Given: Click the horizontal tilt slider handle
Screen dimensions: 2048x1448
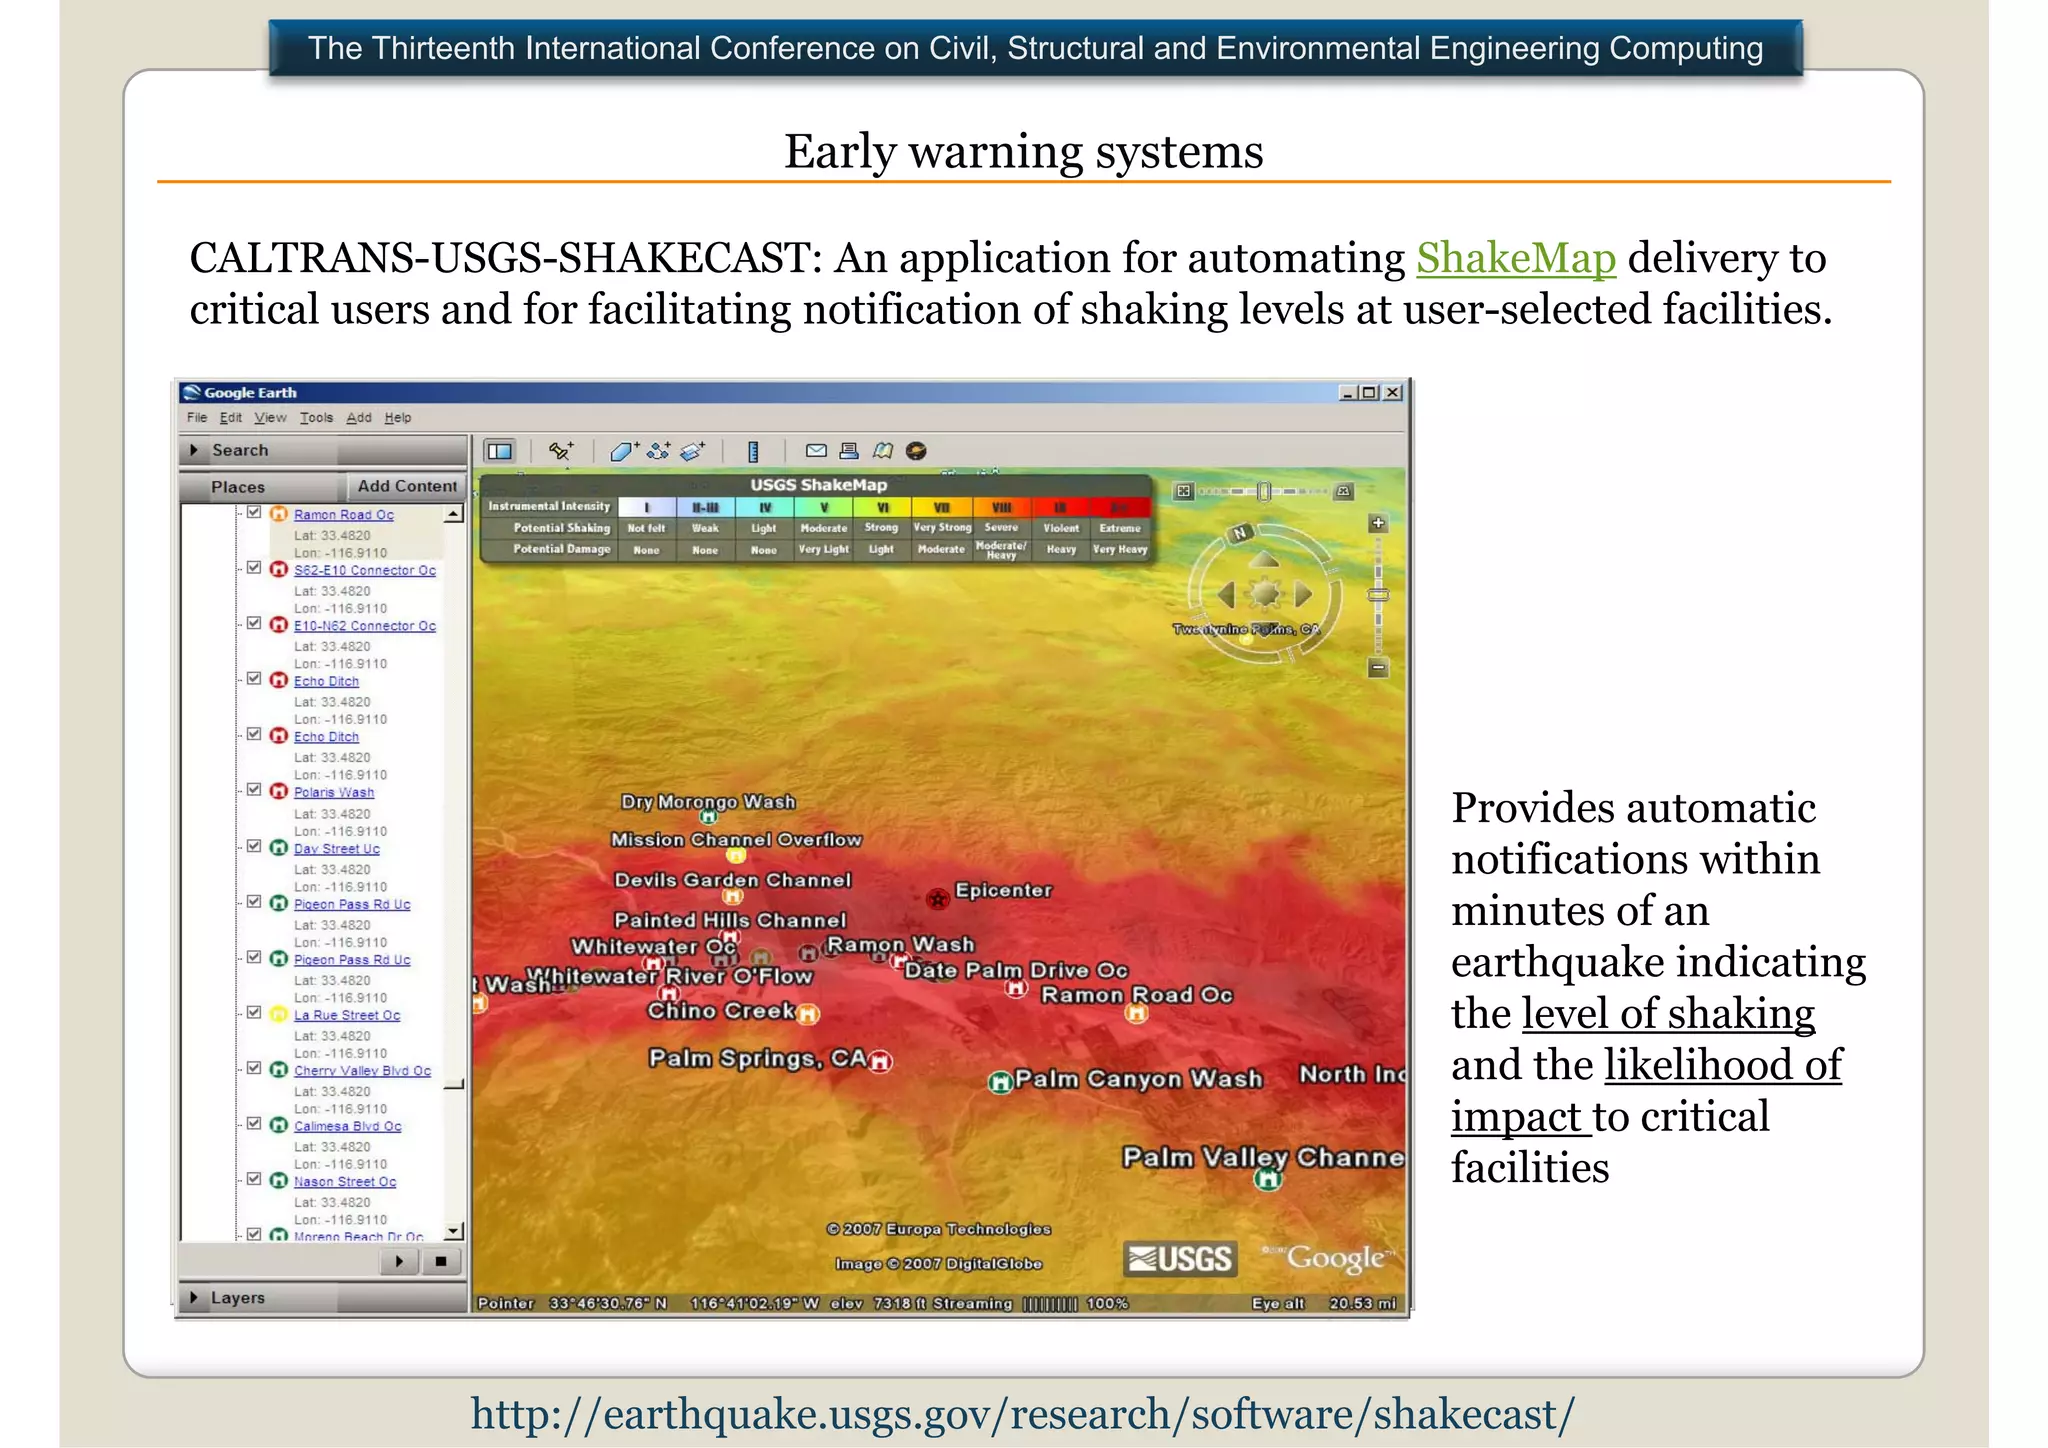Looking at the screenshot, I should [1264, 491].
